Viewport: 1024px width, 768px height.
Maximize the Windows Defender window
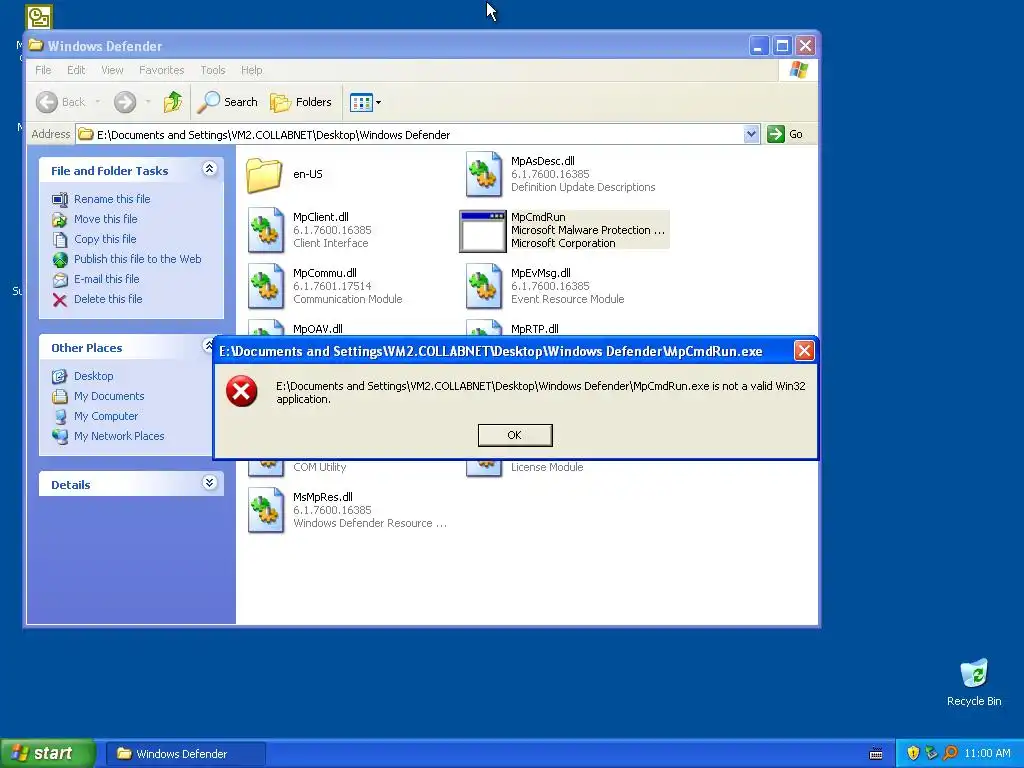coord(782,46)
